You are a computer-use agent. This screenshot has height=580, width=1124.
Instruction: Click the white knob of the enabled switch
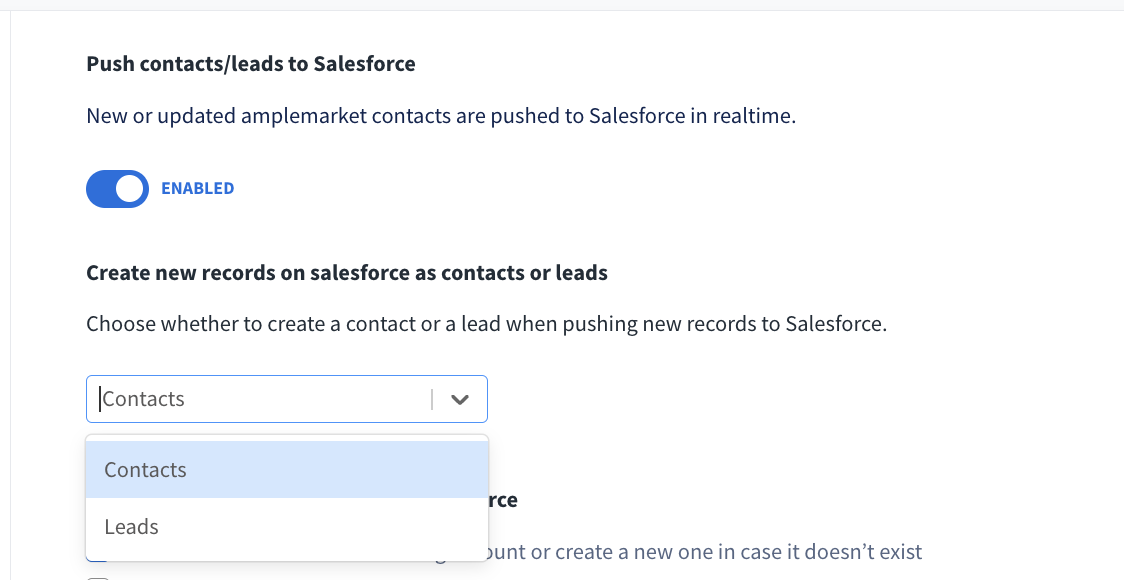pos(130,188)
